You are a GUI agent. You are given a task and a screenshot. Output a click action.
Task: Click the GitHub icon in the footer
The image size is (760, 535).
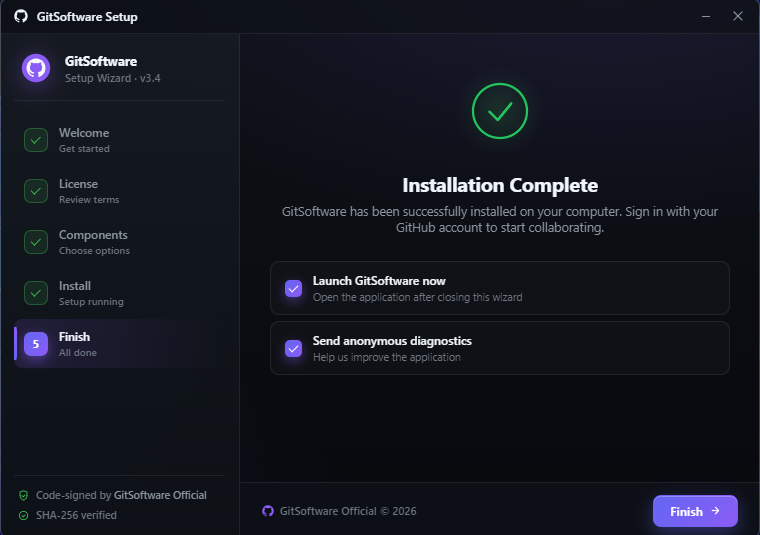click(x=268, y=511)
